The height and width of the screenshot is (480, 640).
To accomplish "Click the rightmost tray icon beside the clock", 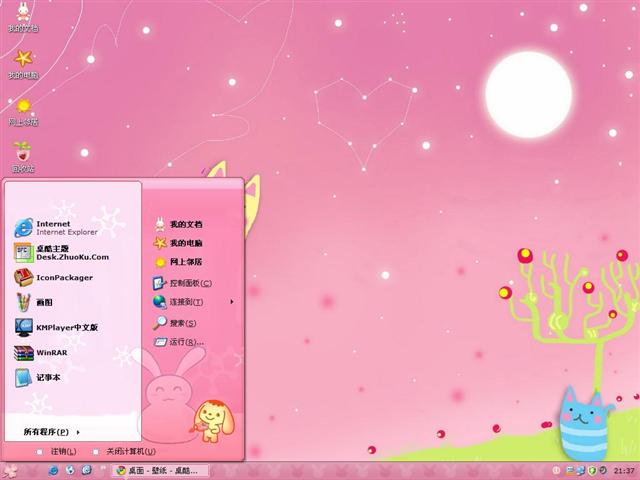I will 602,471.
